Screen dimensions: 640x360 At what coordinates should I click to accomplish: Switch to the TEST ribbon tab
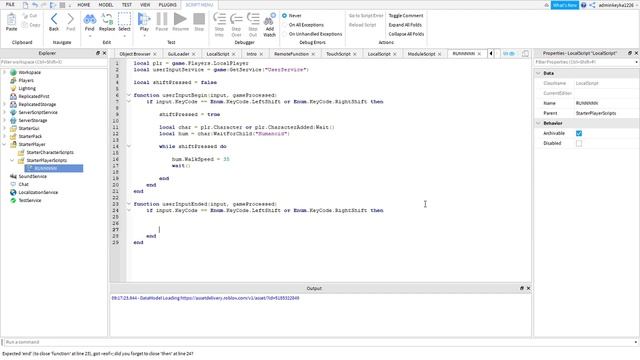tap(127, 5)
